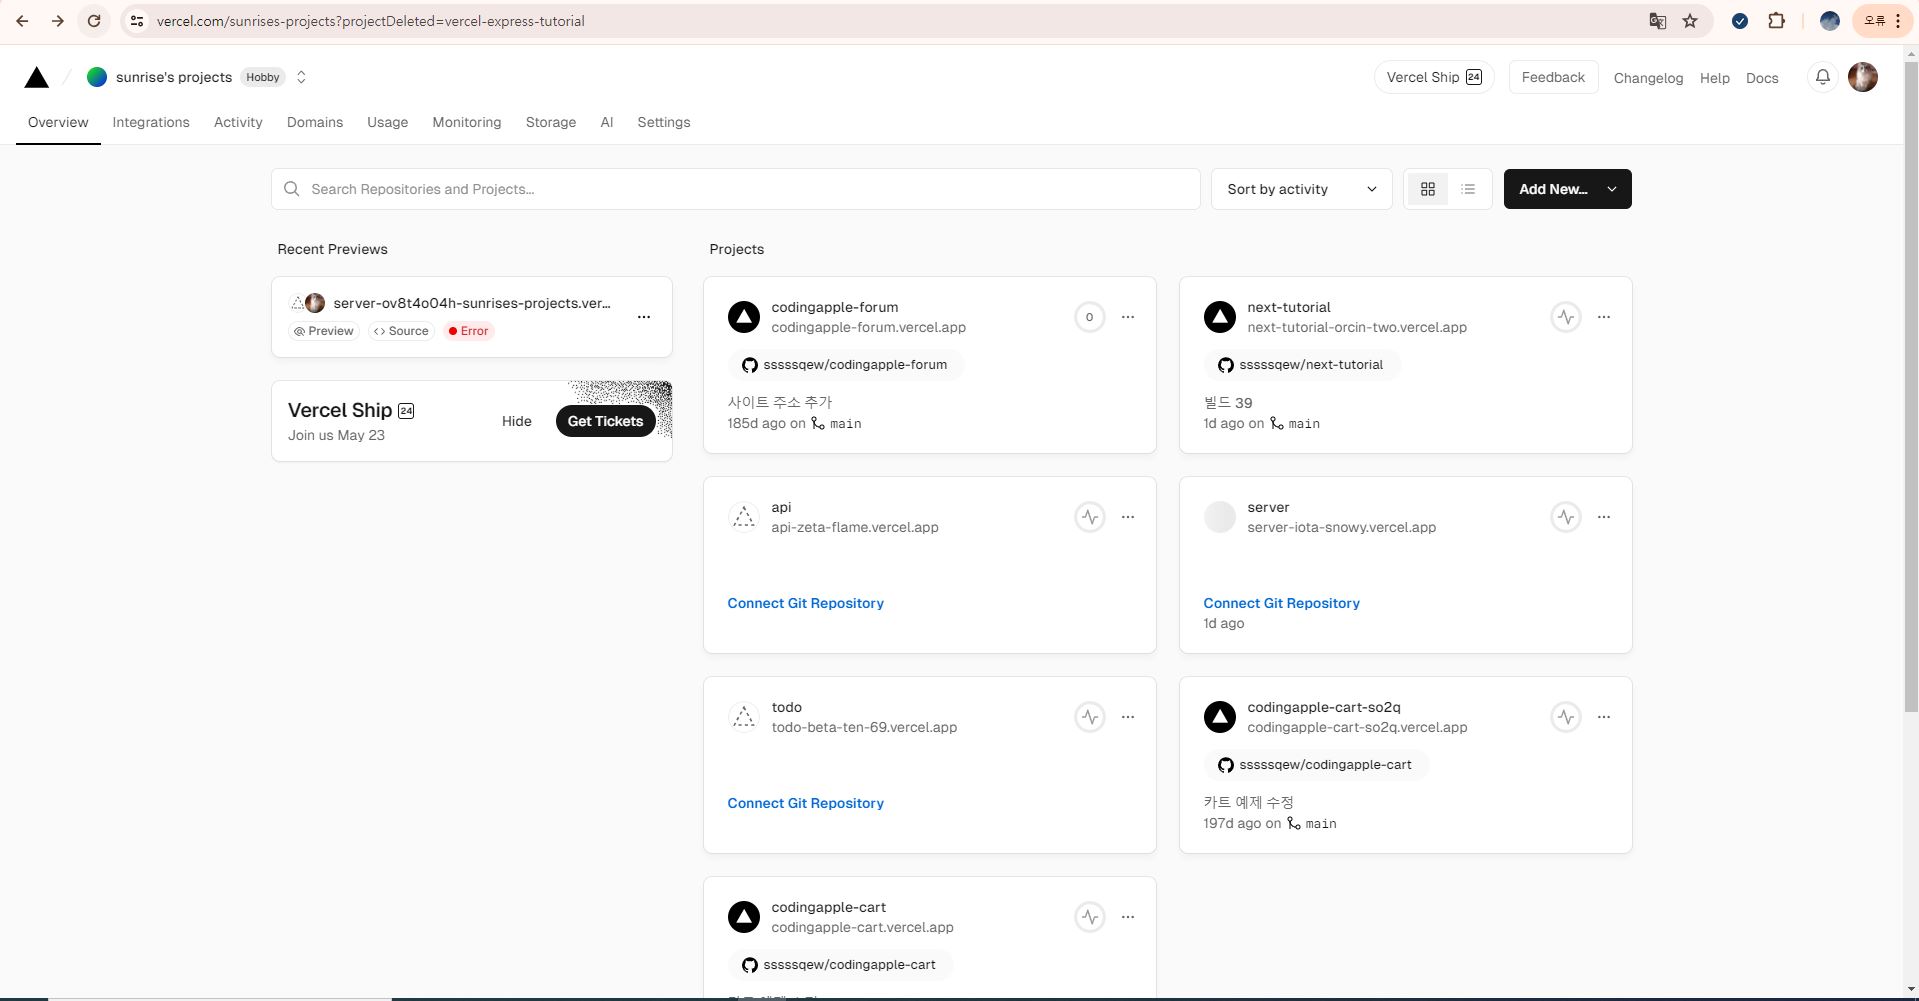Click next-tutorial project logo icon
The height and width of the screenshot is (1001, 1919).
pos(1220,317)
